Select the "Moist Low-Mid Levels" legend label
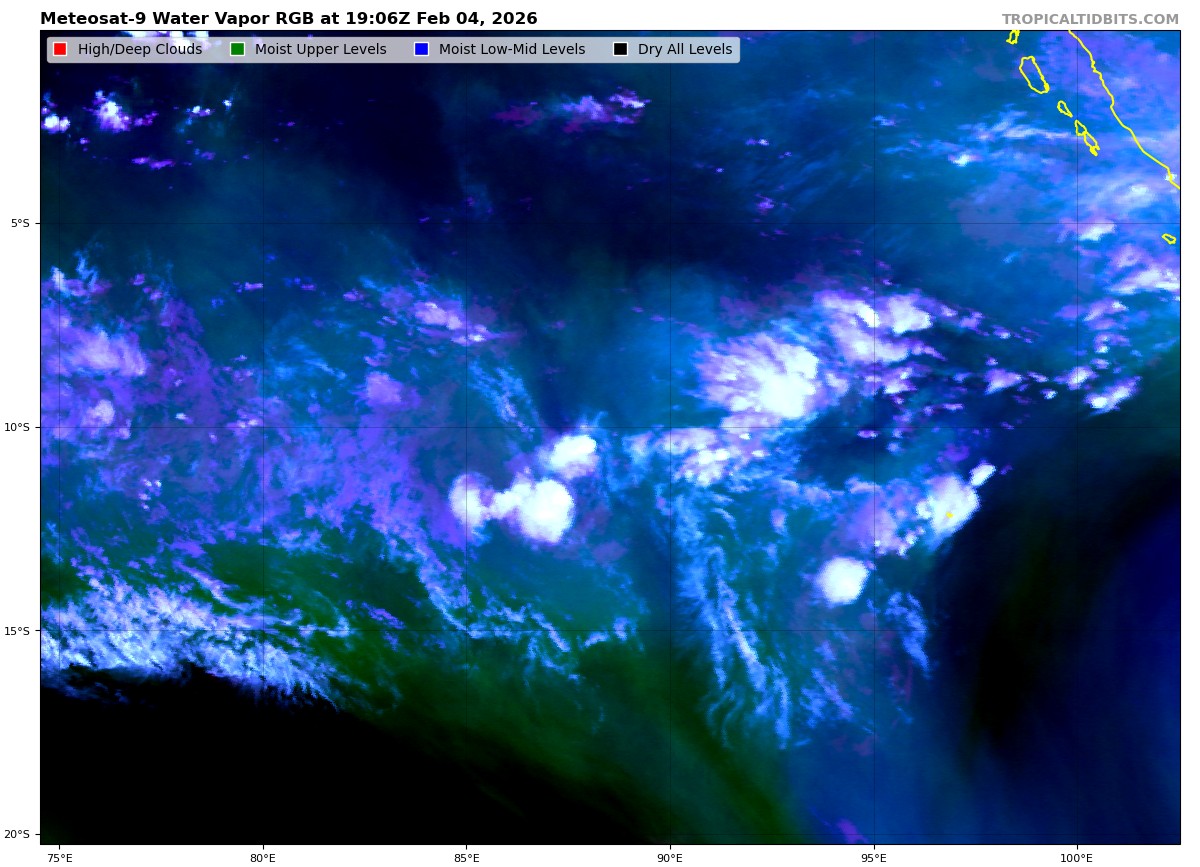This screenshot has height=867, width=1200. pyautogui.click(x=512, y=50)
